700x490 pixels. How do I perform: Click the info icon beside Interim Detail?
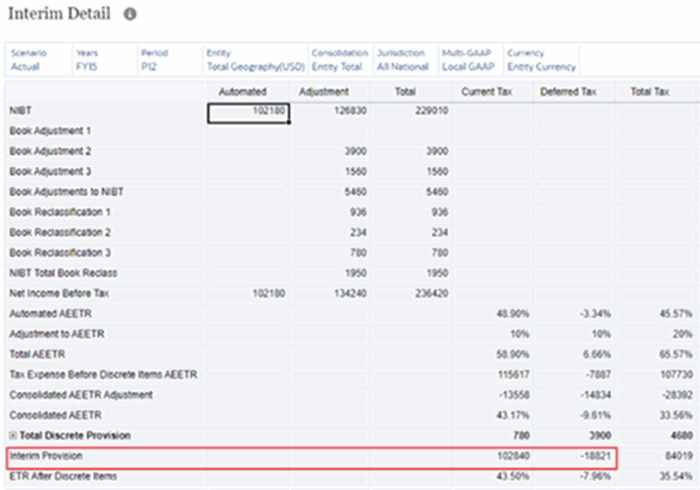(x=130, y=14)
